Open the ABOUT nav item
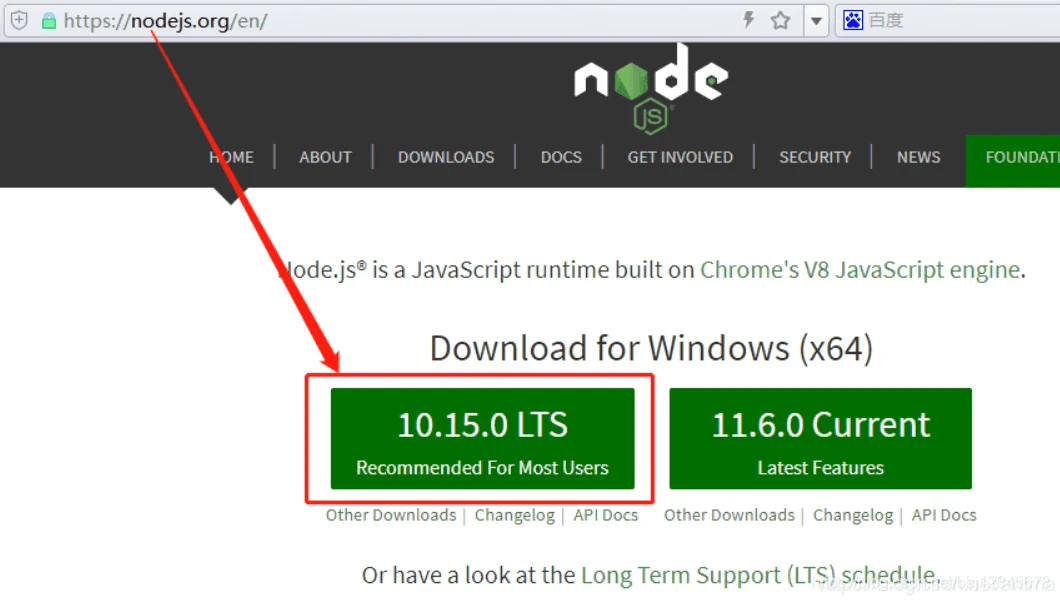 point(325,158)
